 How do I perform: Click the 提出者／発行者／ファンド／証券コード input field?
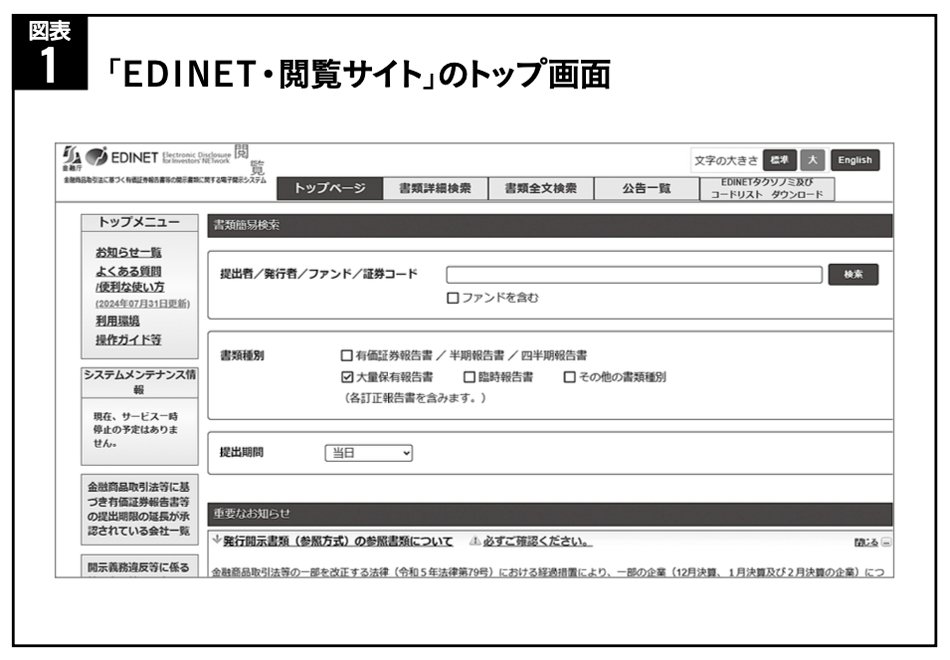pyautogui.click(x=634, y=275)
